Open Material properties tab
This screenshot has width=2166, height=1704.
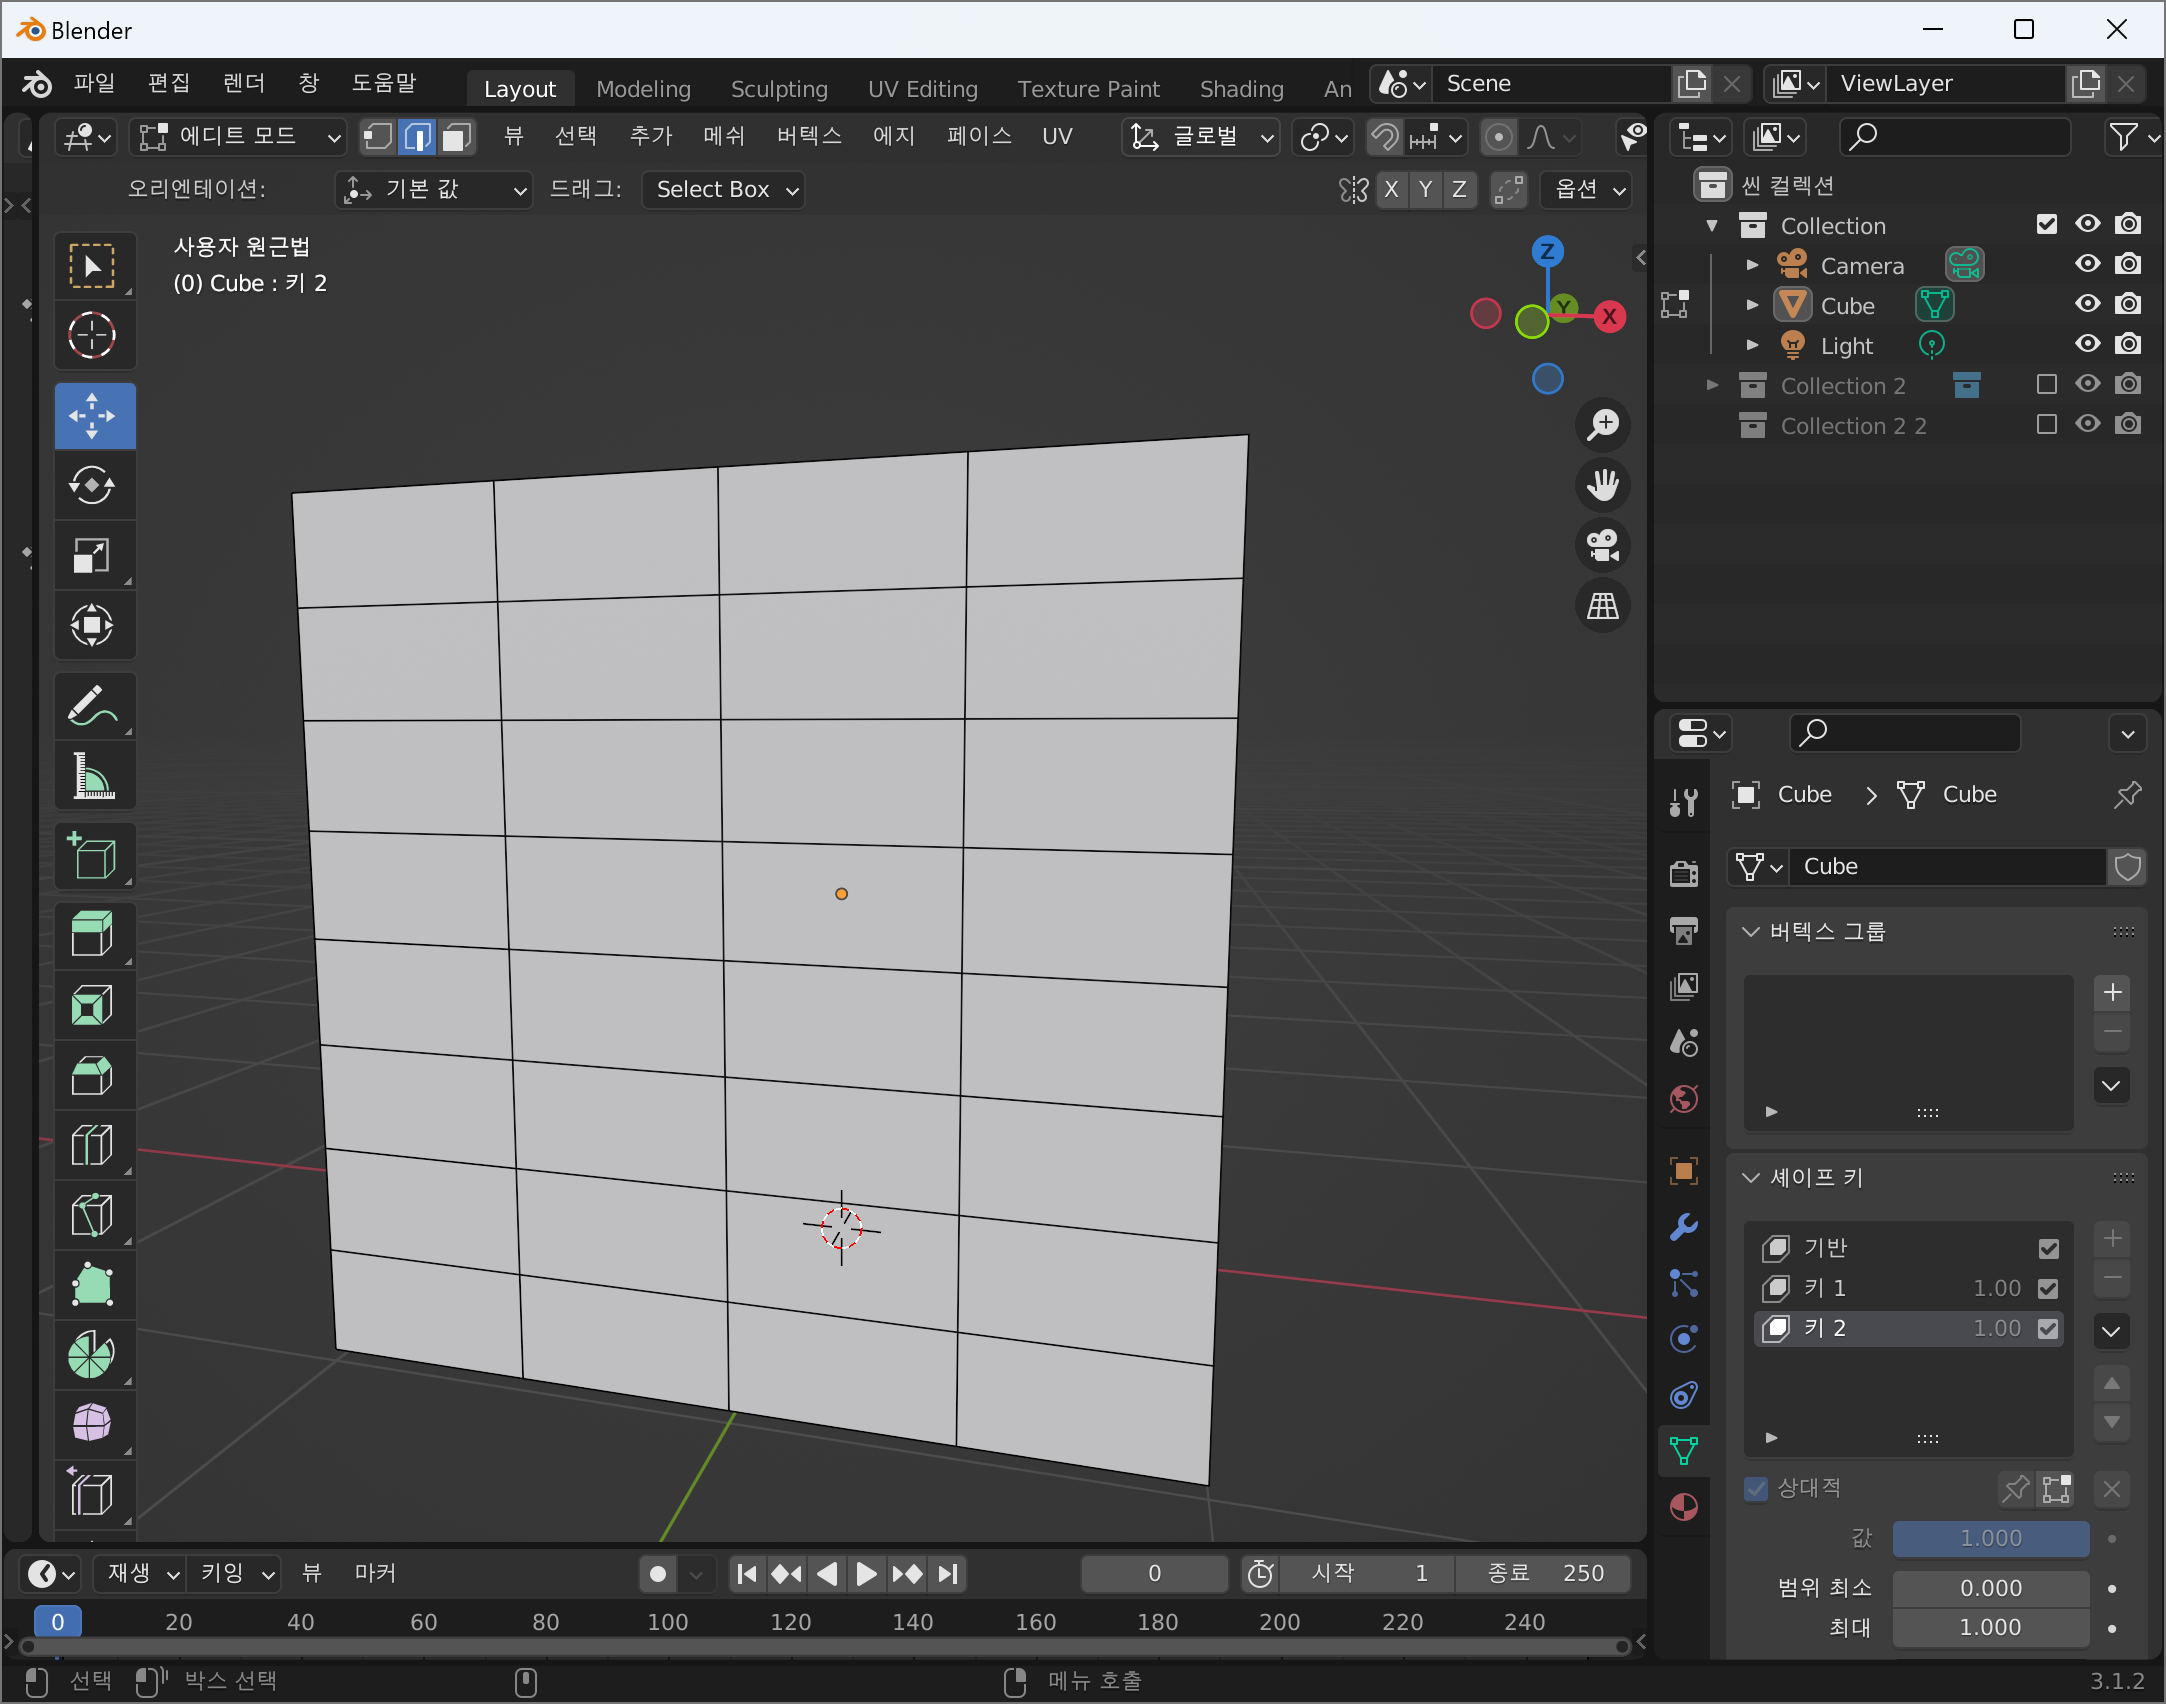[1684, 1506]
